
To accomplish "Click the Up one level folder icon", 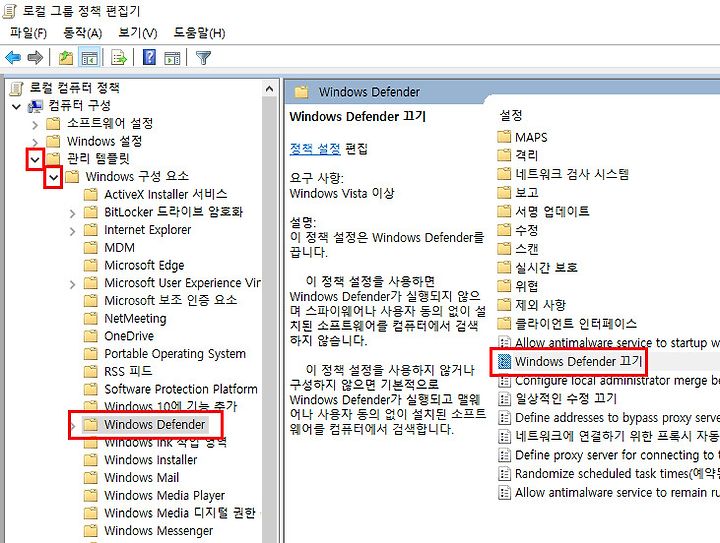I will point(66,58).
